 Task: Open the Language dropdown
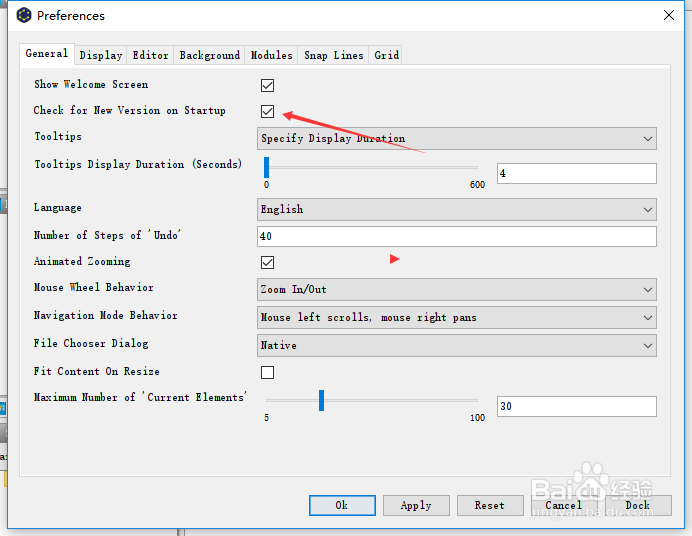pos(457,210)
